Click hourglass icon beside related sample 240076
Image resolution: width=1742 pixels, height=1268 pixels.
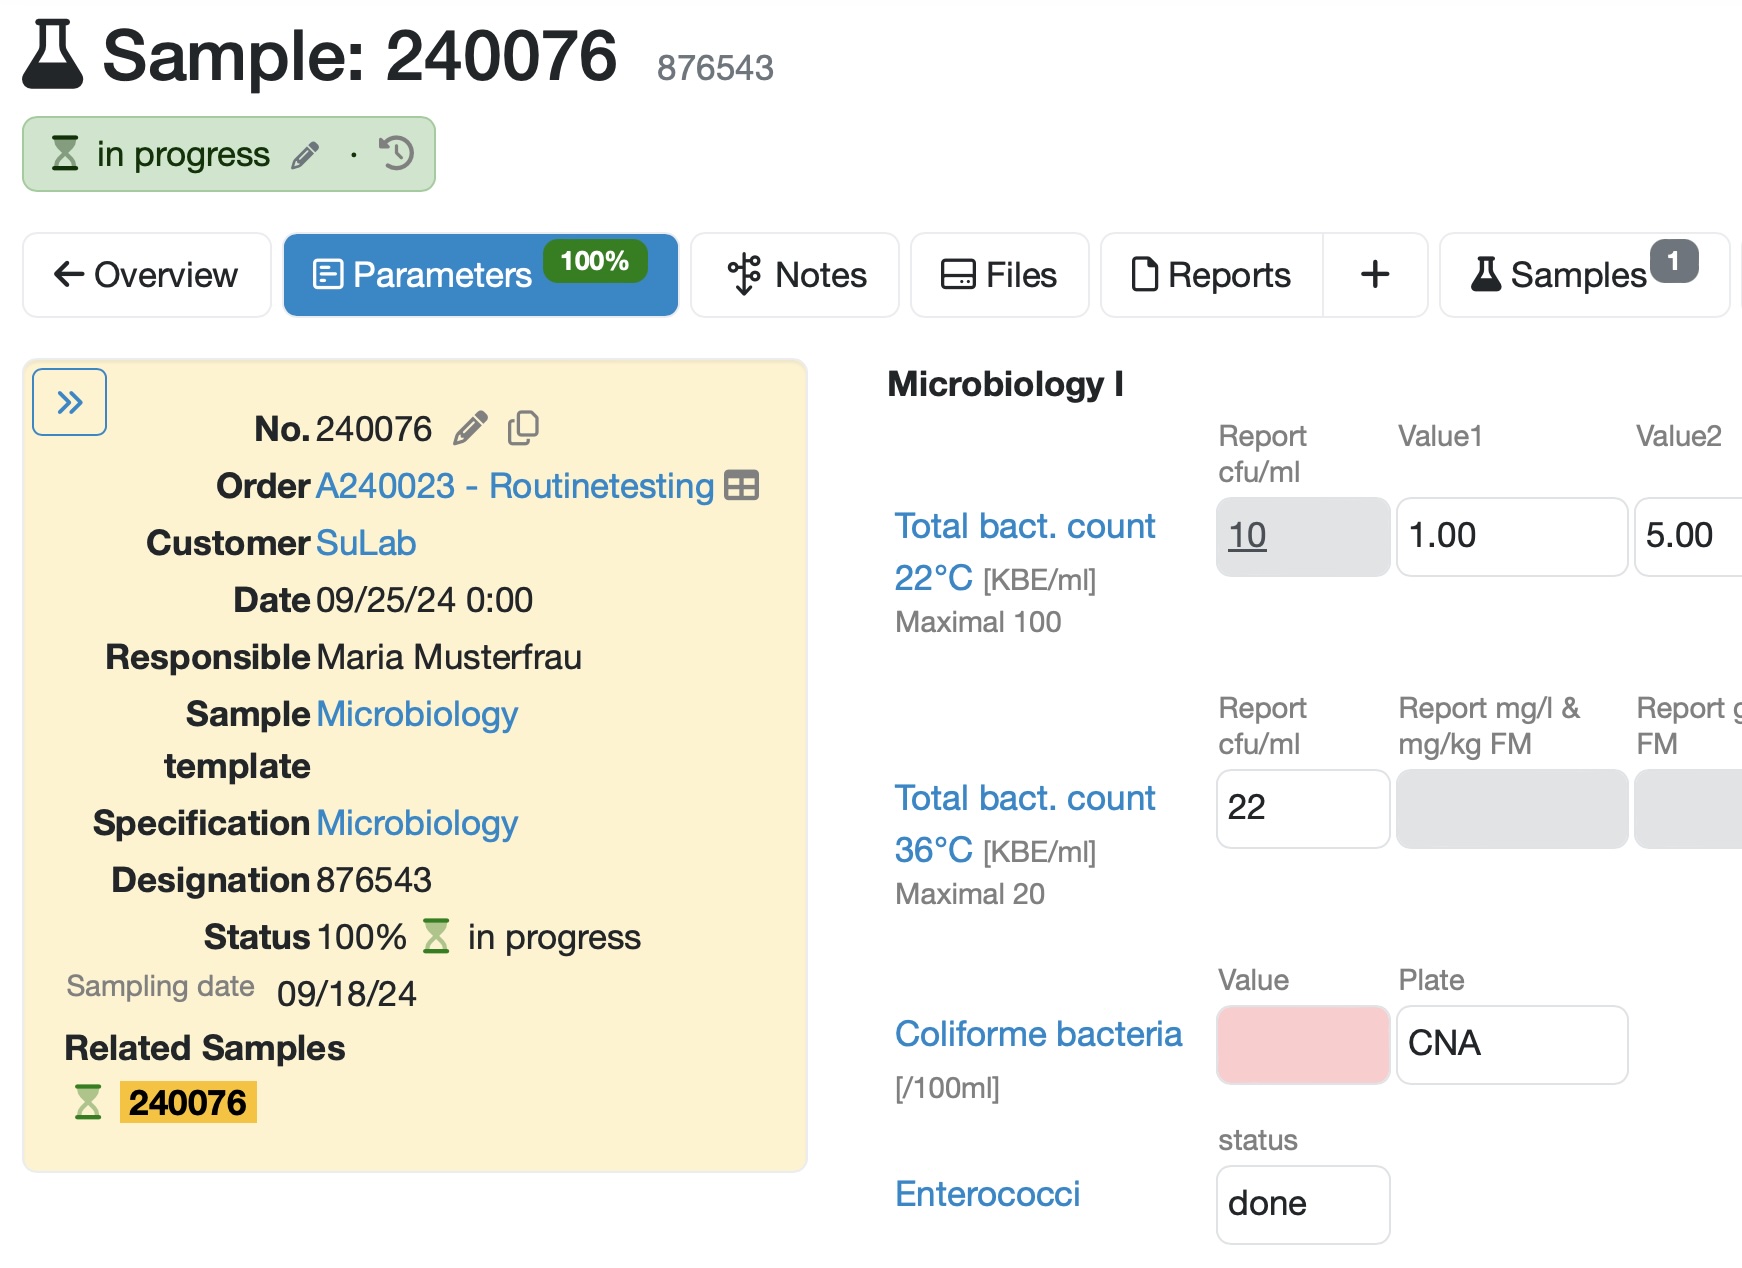pyautogui.click(x=88, y=1102)
